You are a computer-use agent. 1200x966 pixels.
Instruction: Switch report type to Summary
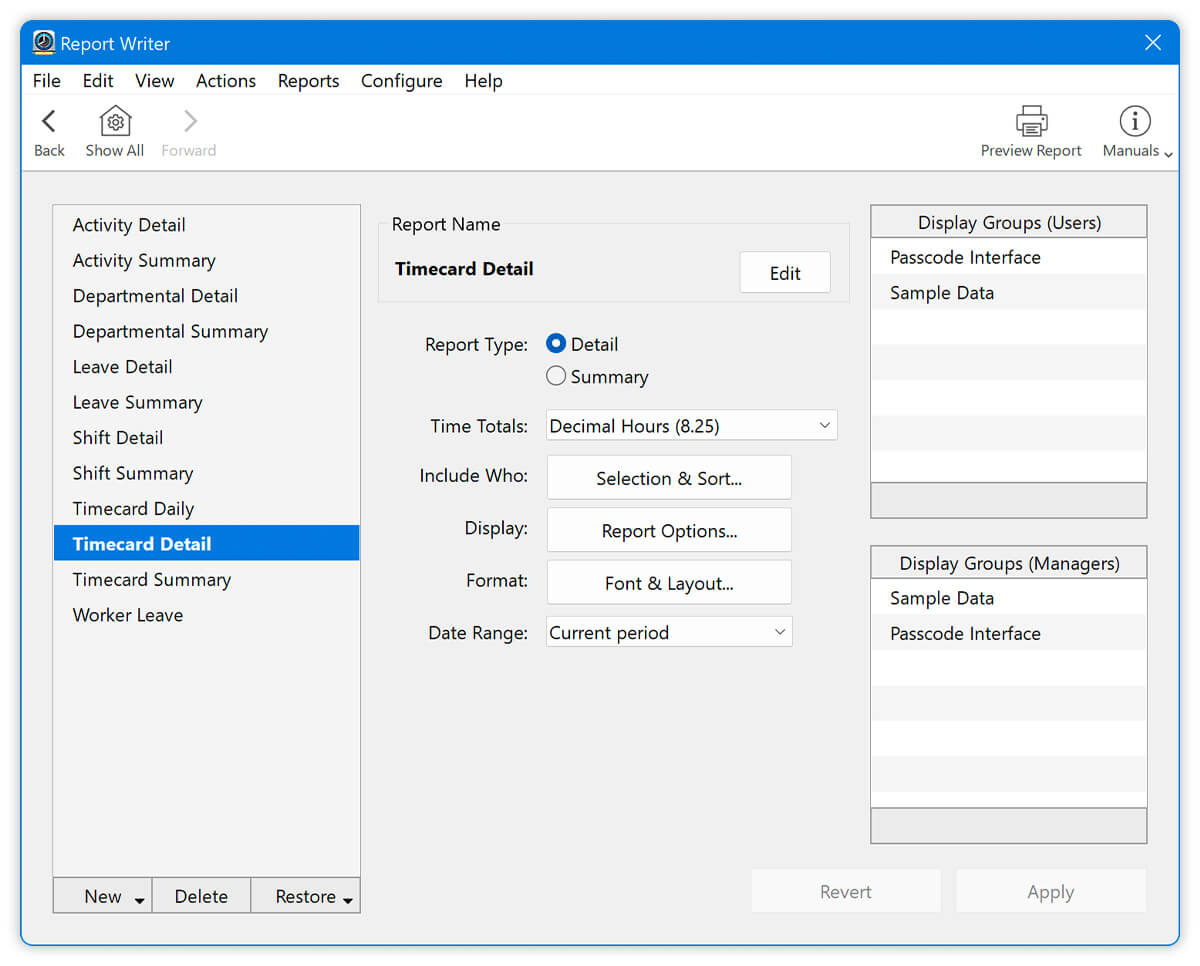(556, 376)
